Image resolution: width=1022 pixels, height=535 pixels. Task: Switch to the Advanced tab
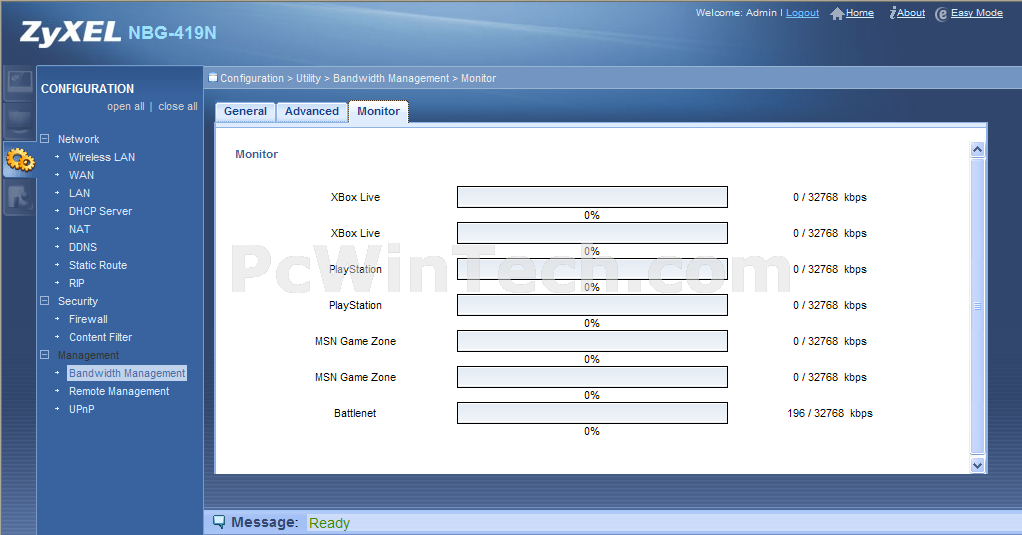[x=312, y=111]
